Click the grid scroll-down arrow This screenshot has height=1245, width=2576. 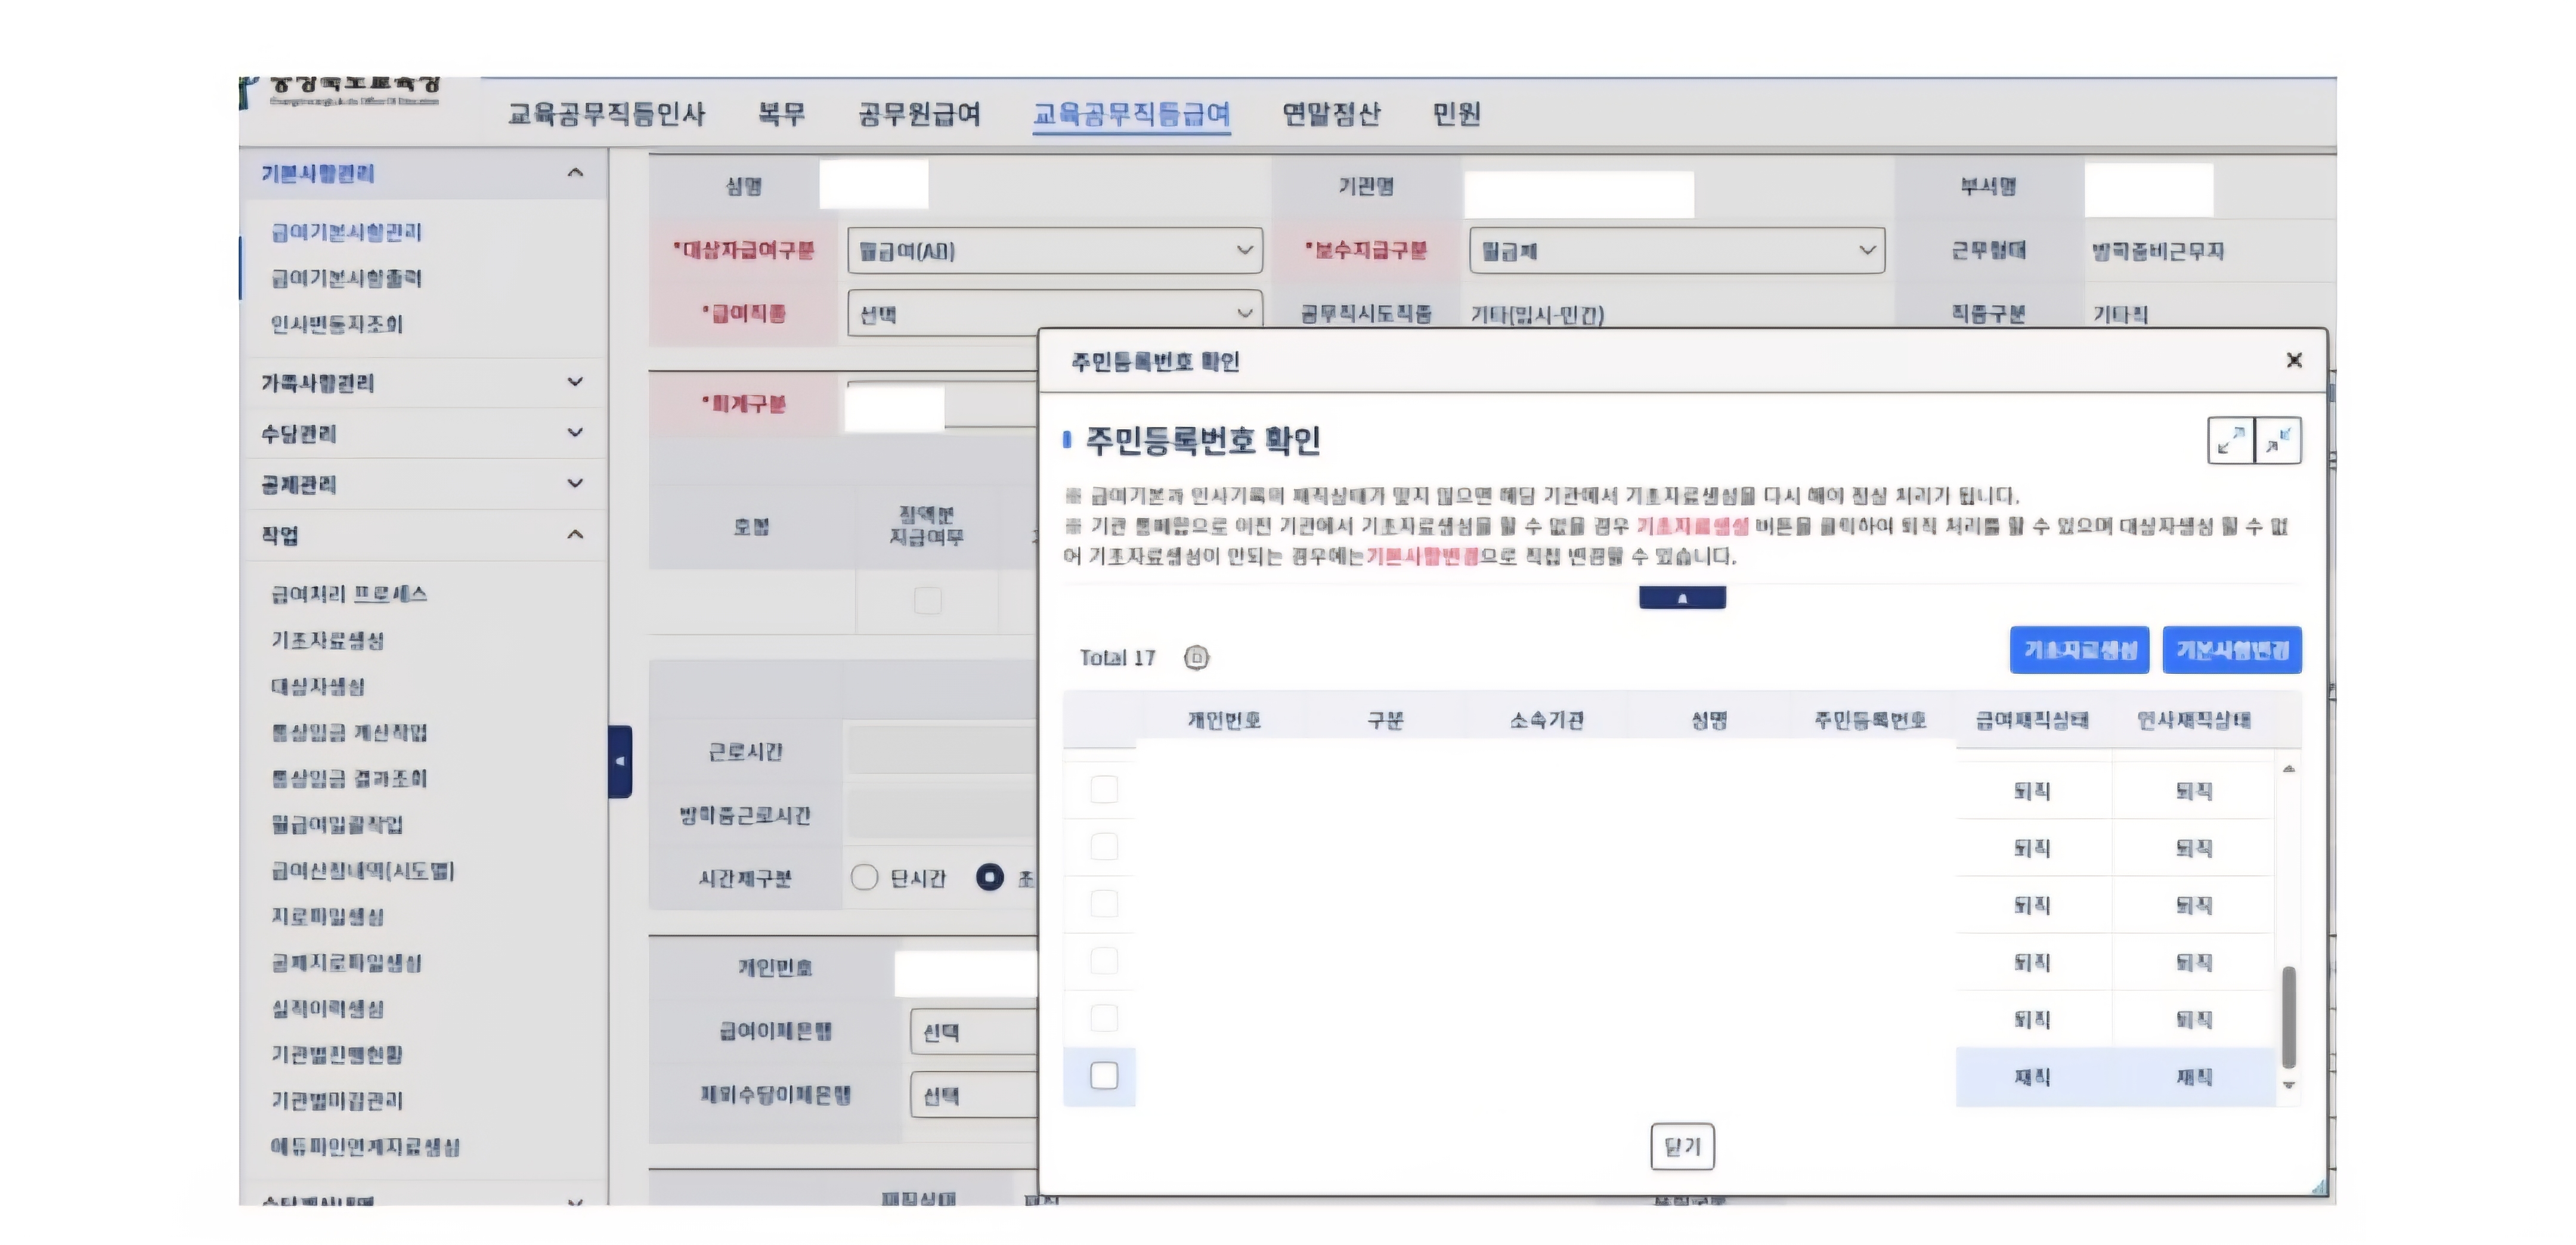tap(2288, 1085)
